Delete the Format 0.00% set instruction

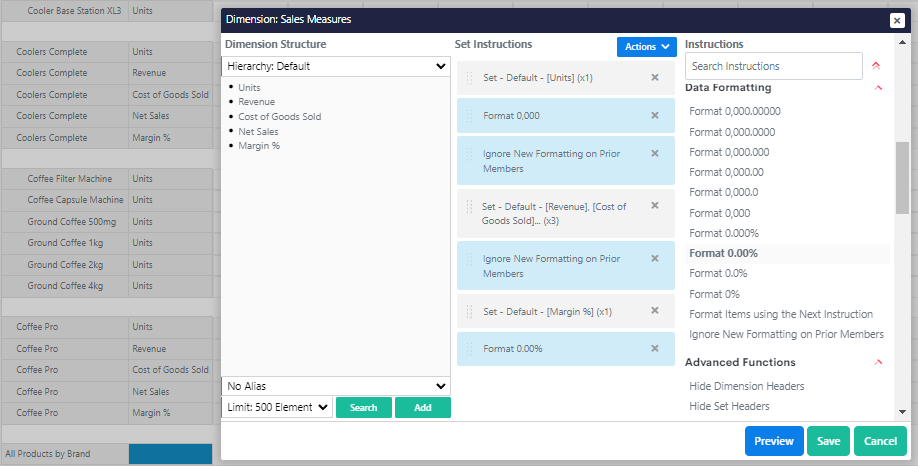click(x=655, y=348)
